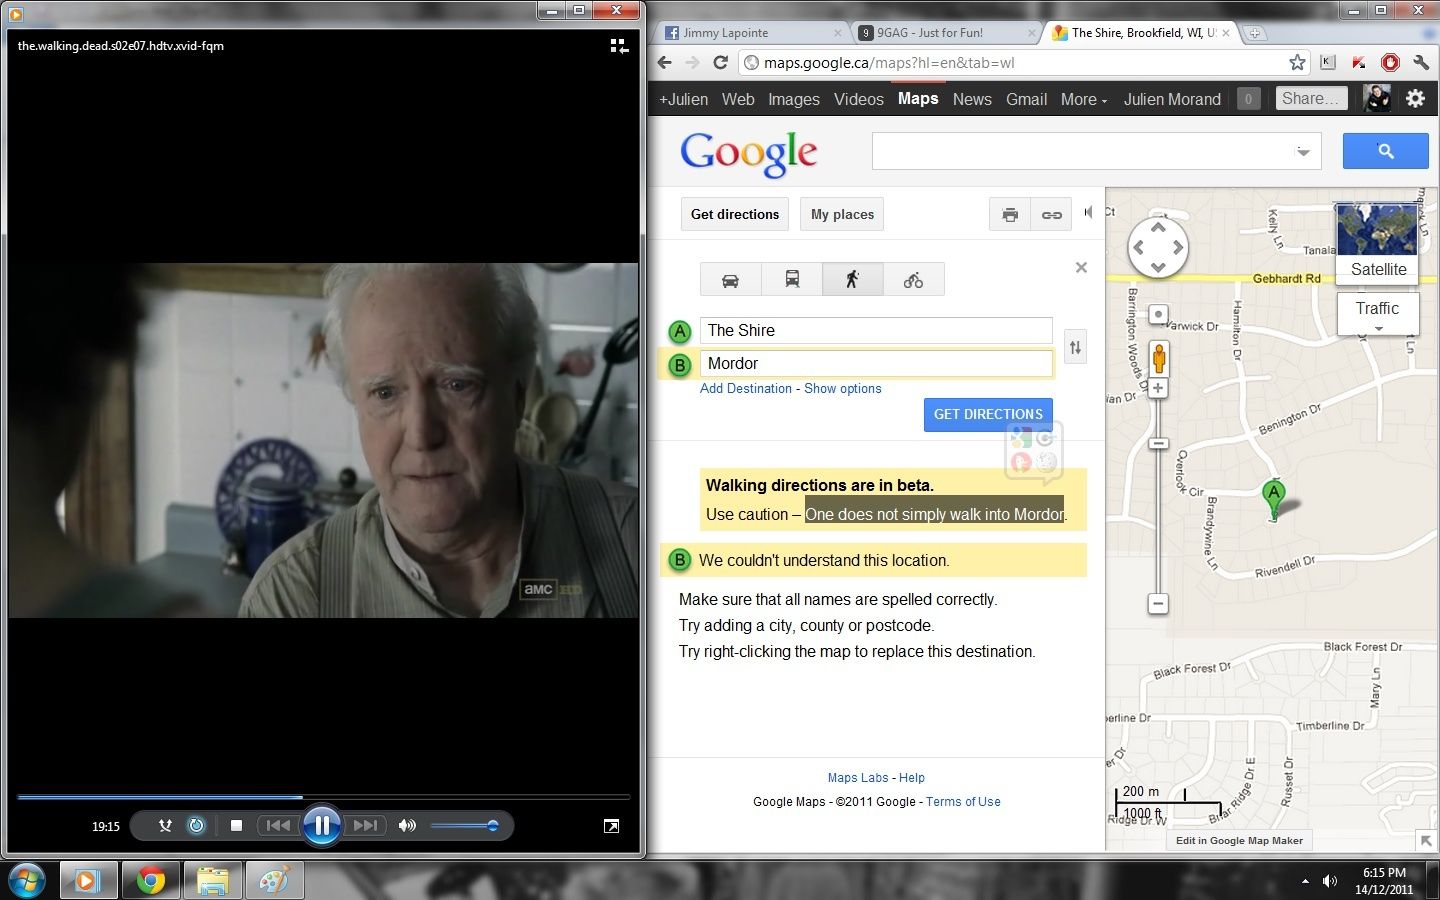Viewport: 1440px width, 900px height.
Task: Click the Share box
Action: click(x=1311, y=98)
